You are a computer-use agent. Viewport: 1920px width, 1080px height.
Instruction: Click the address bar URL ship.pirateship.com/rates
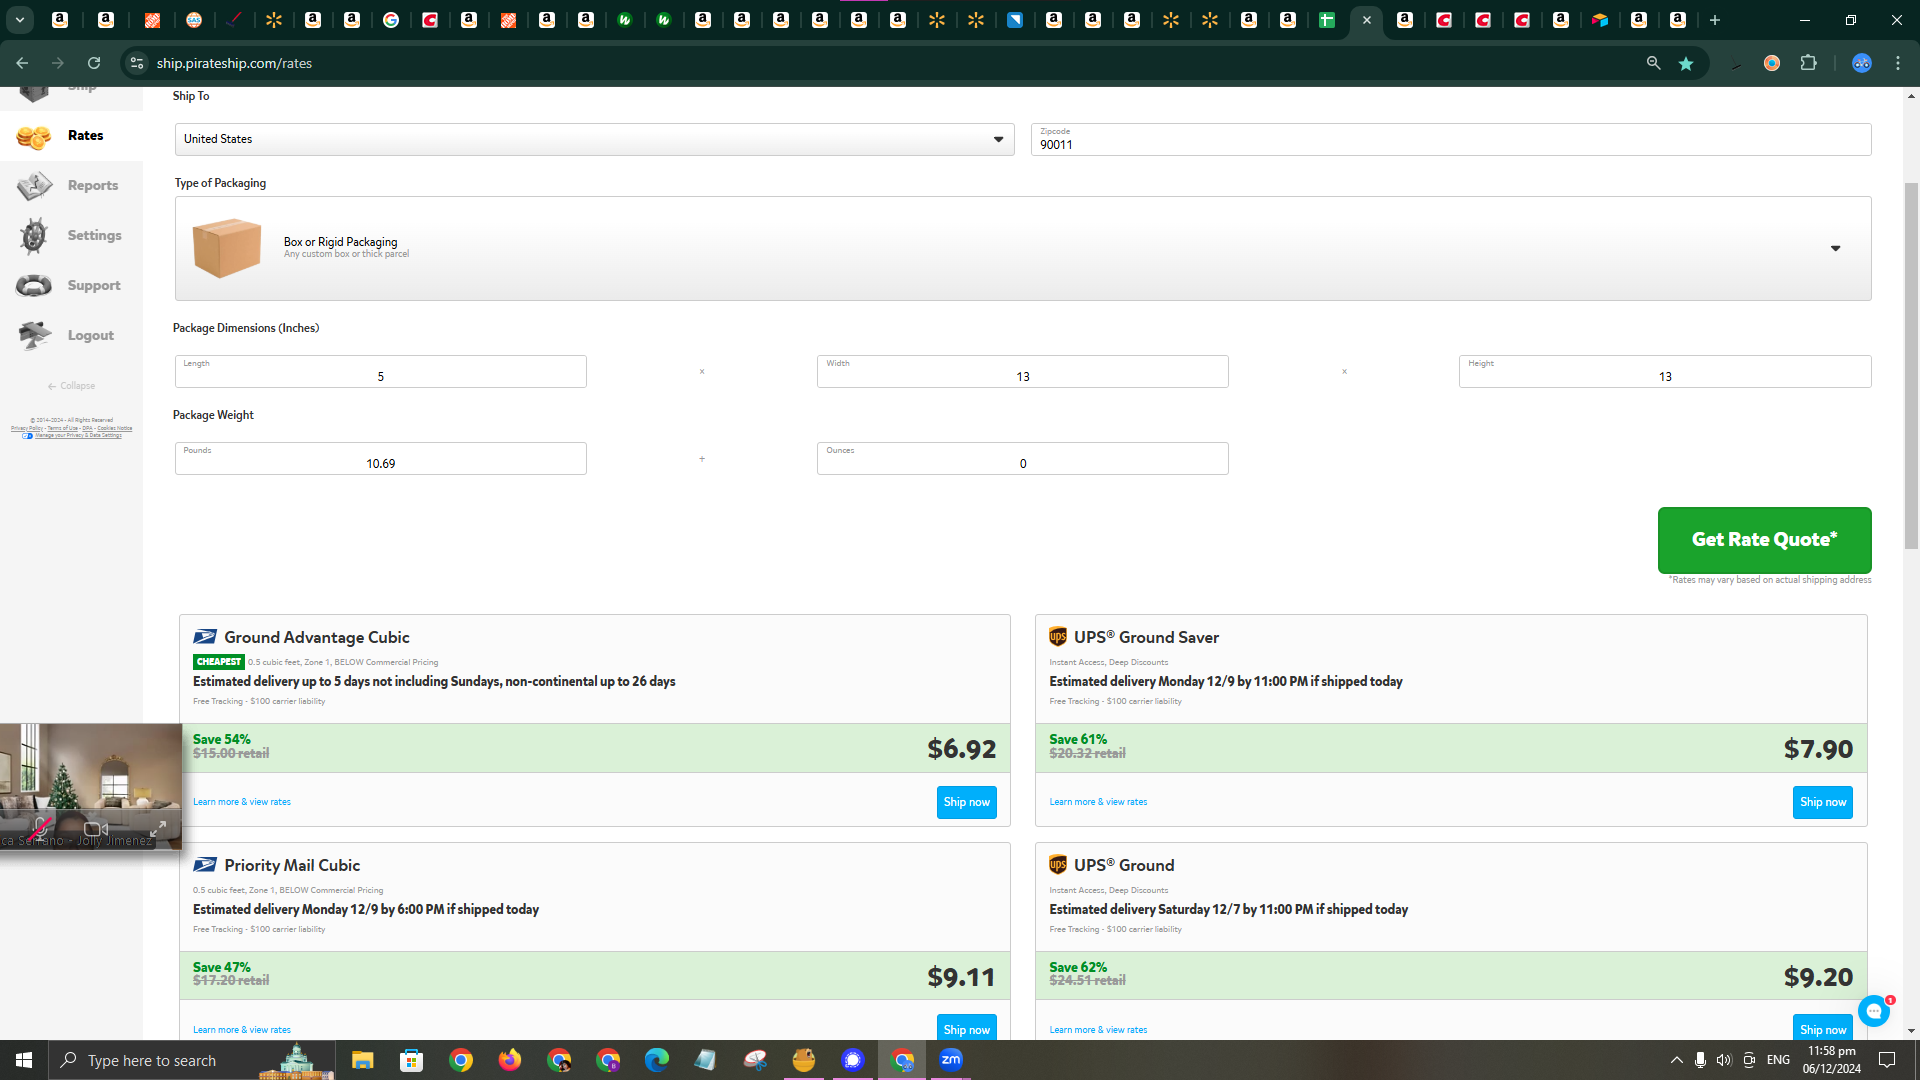point(234,63)
